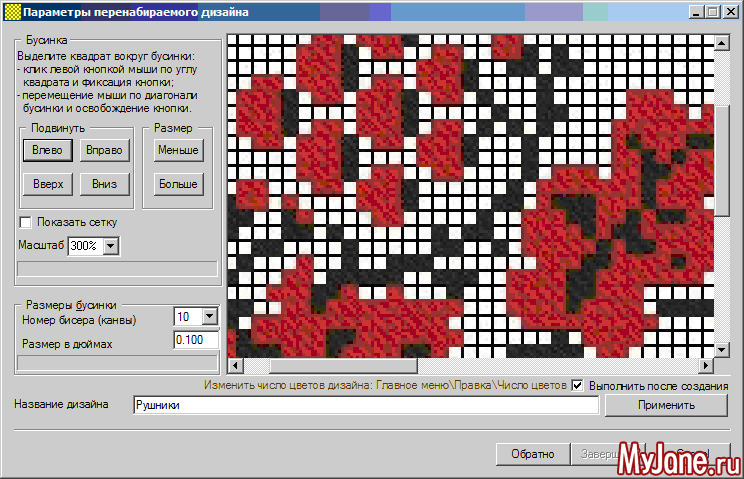Click the Название дизайна text field
This screenshot has height=479, width=744.
(365, 406)
